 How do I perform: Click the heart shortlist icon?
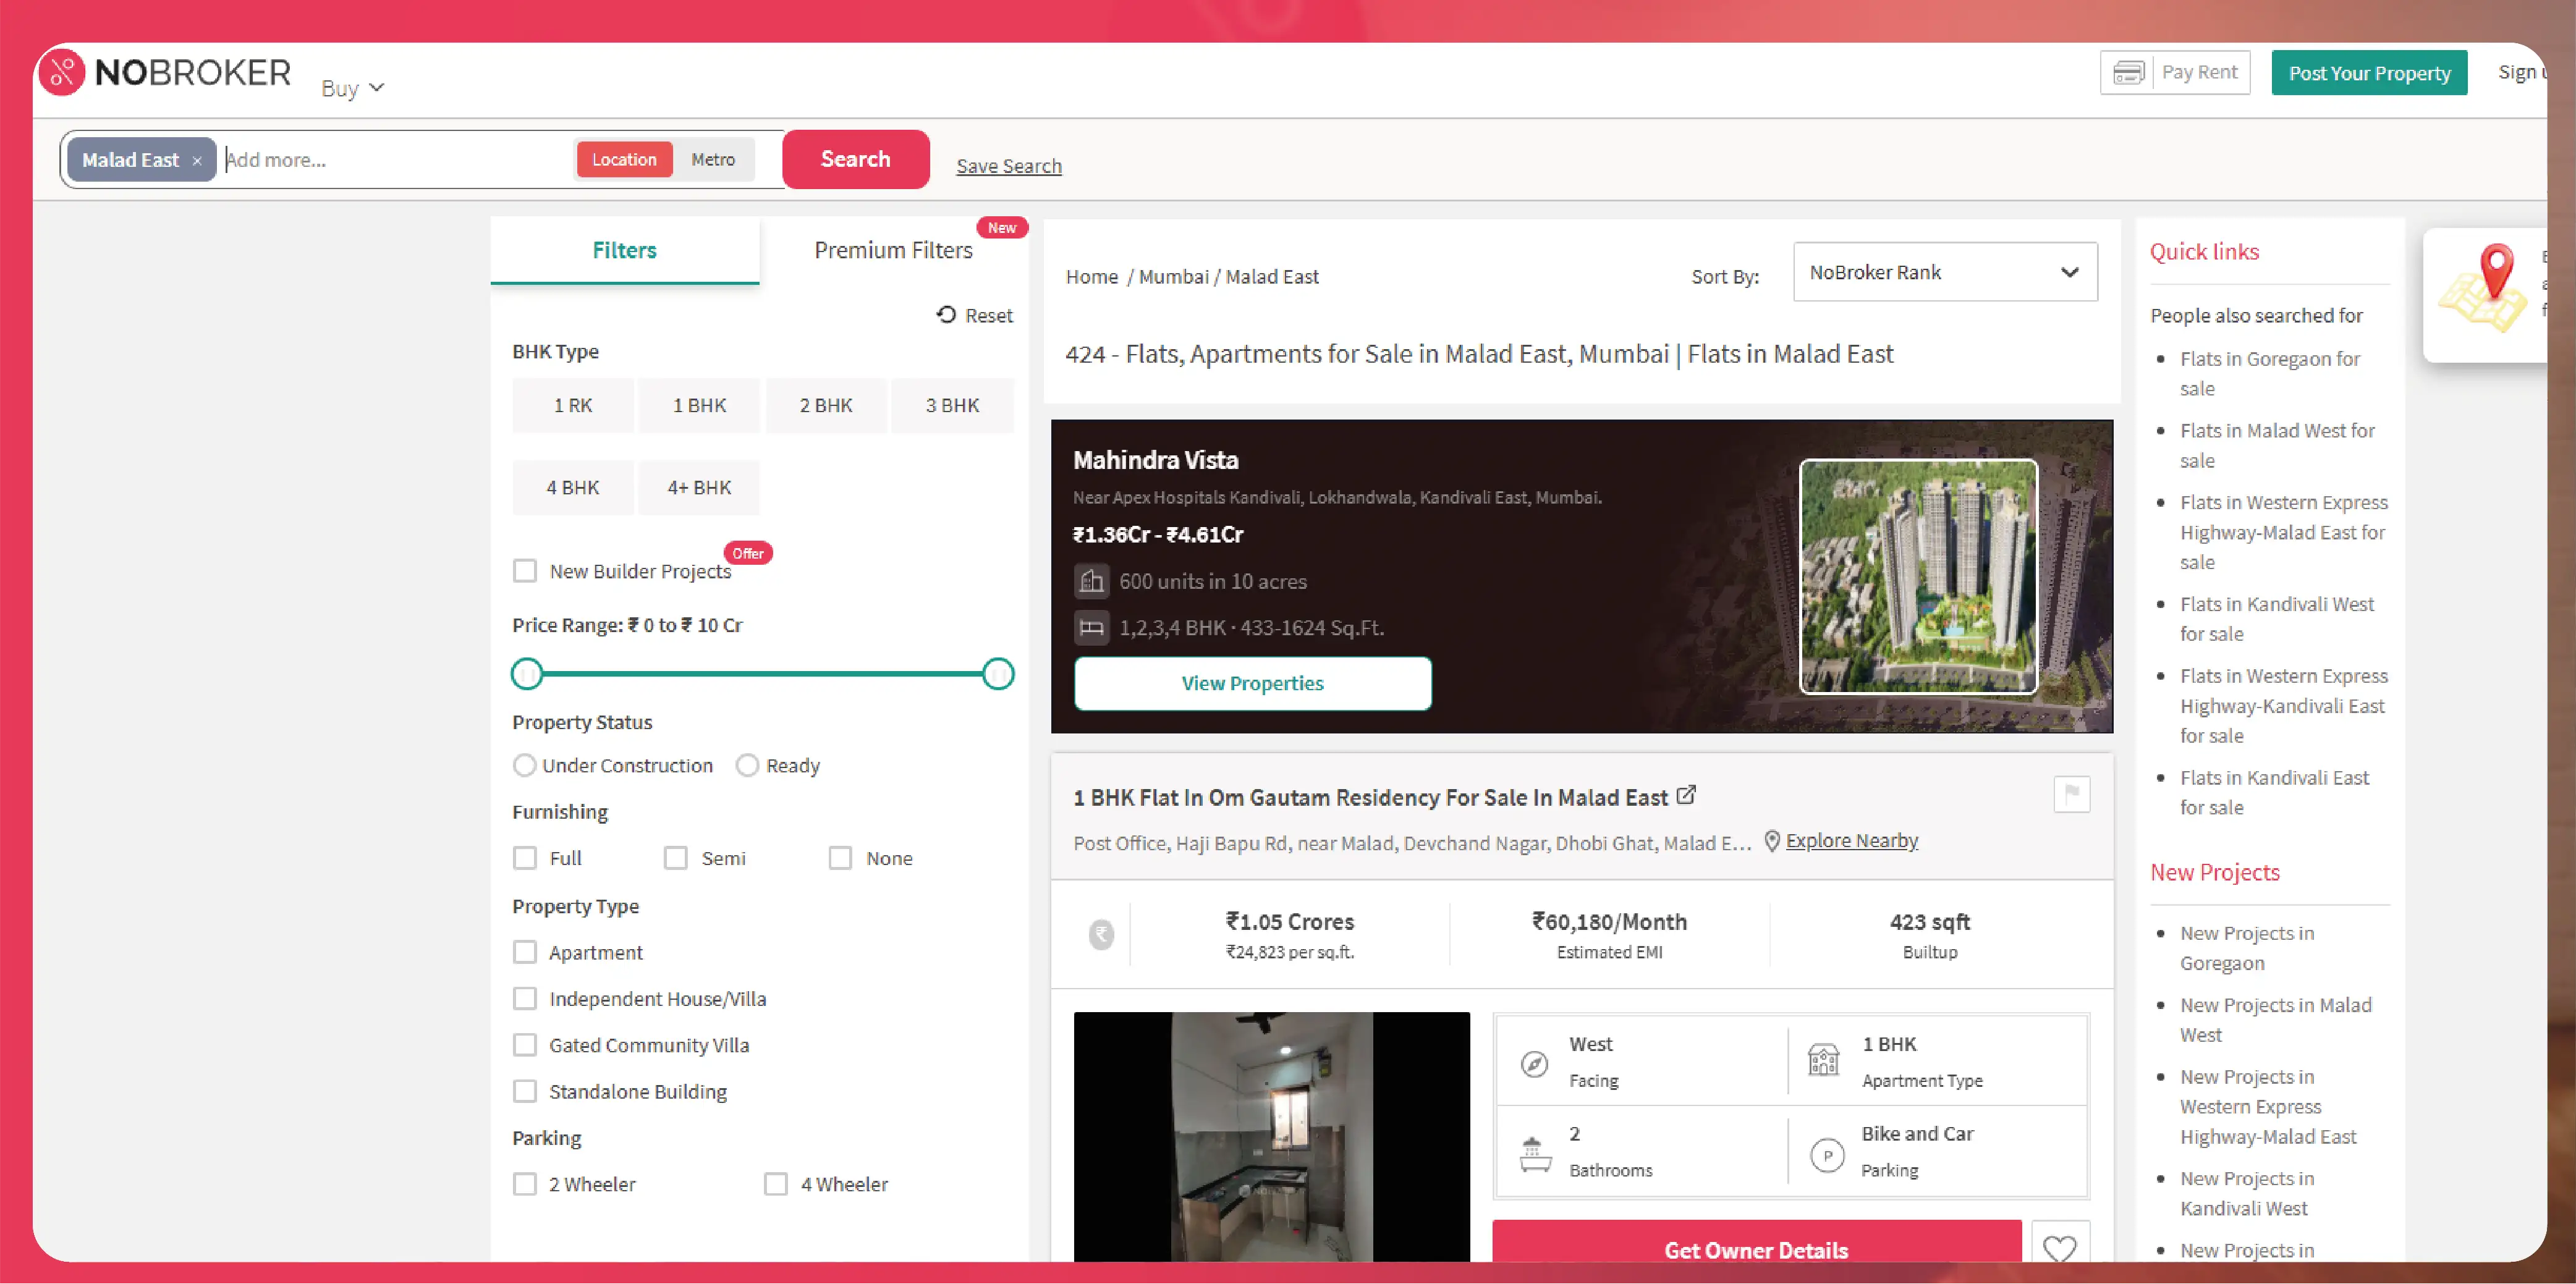pyautogui.click(x=2059, y=1247)
